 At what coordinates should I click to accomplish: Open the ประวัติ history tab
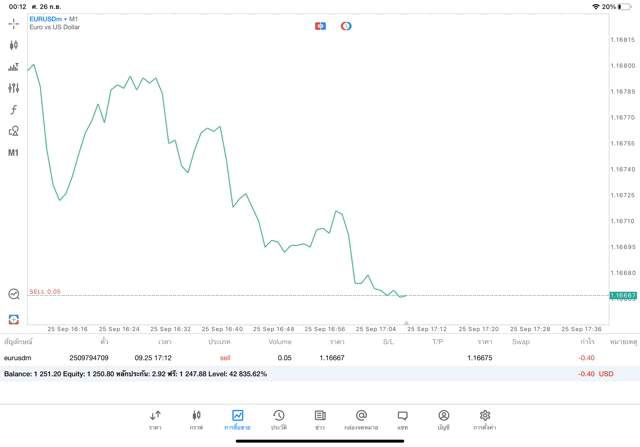point(278,419)
